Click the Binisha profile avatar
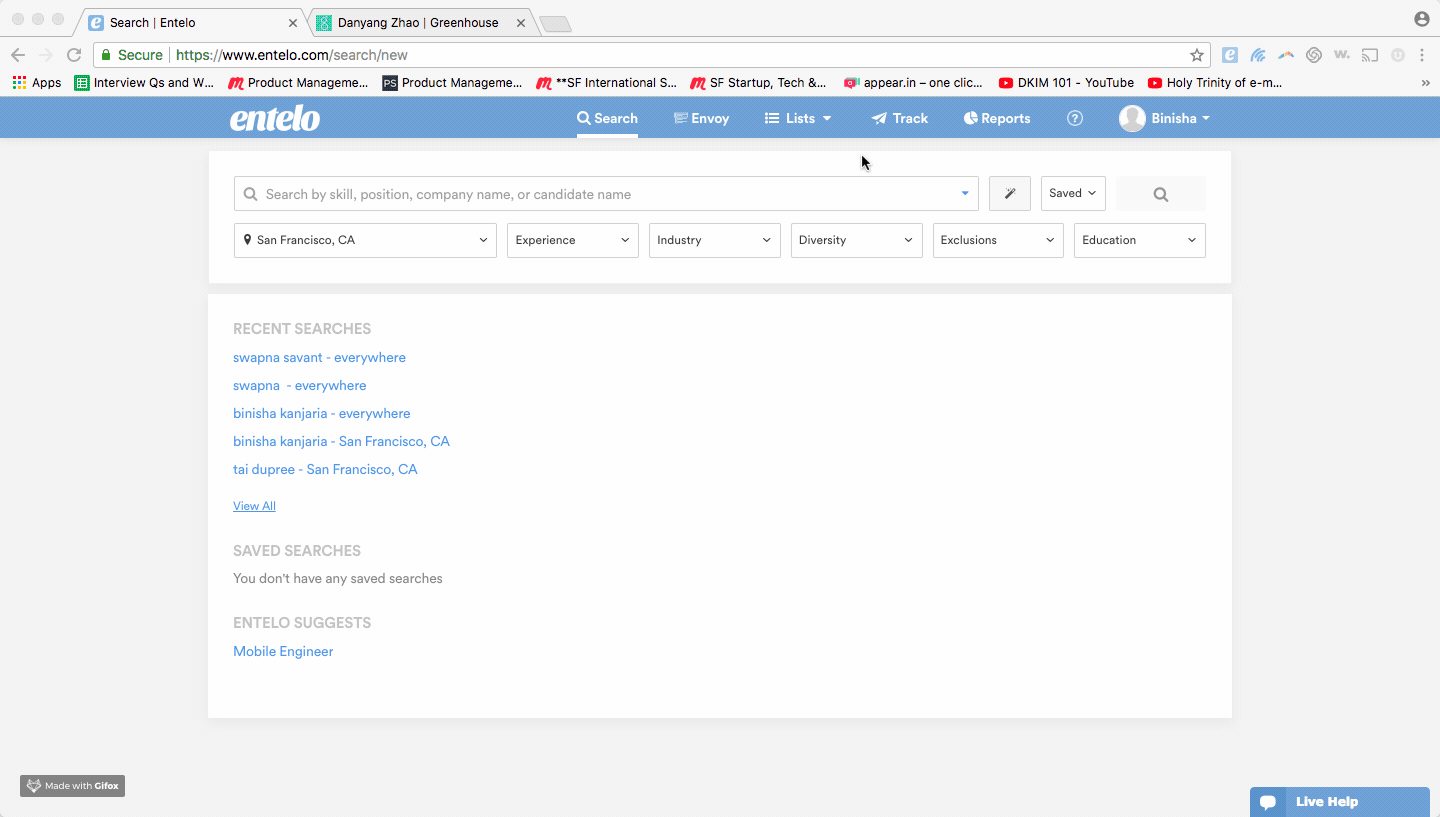 click(x=1132, y=118)
